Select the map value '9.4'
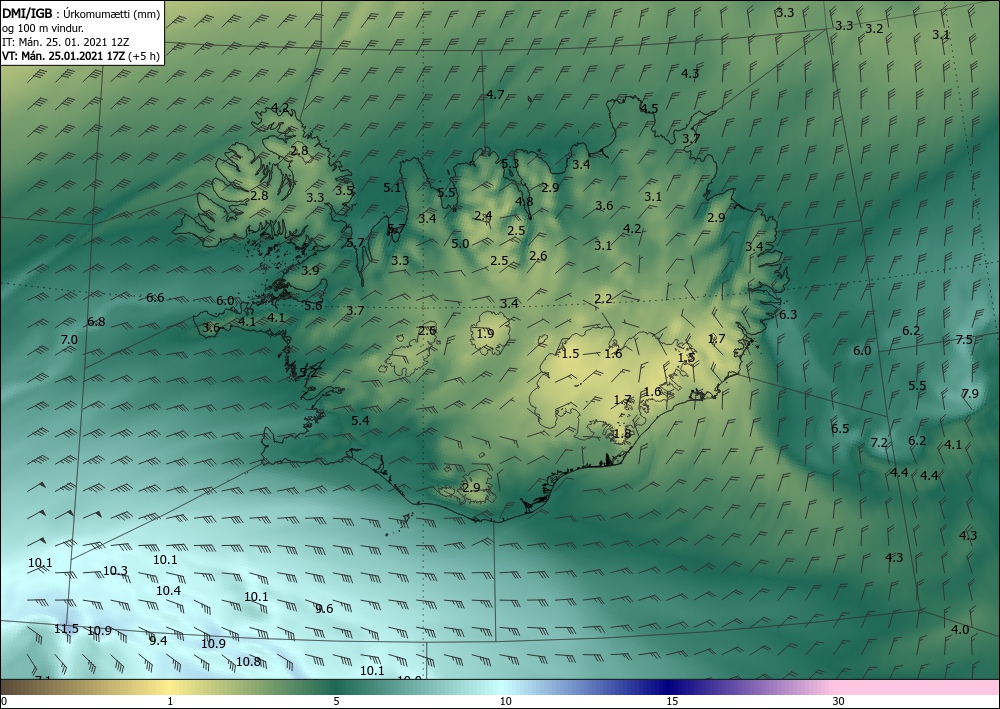Image resolution: width=1000 pixels, height=709 pixels. pyautogui.click(x=158, y=640)
